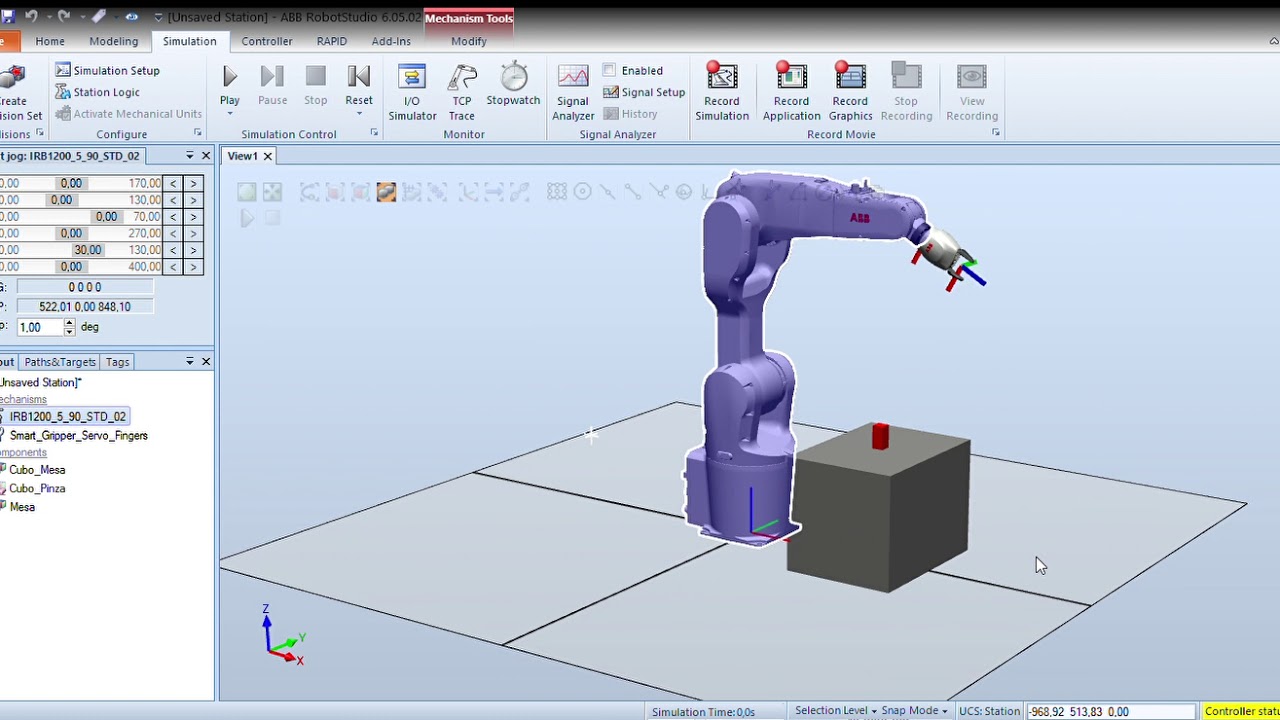Open the Stopwatch monitor
1280x720 pixels.
pos(513,84)
